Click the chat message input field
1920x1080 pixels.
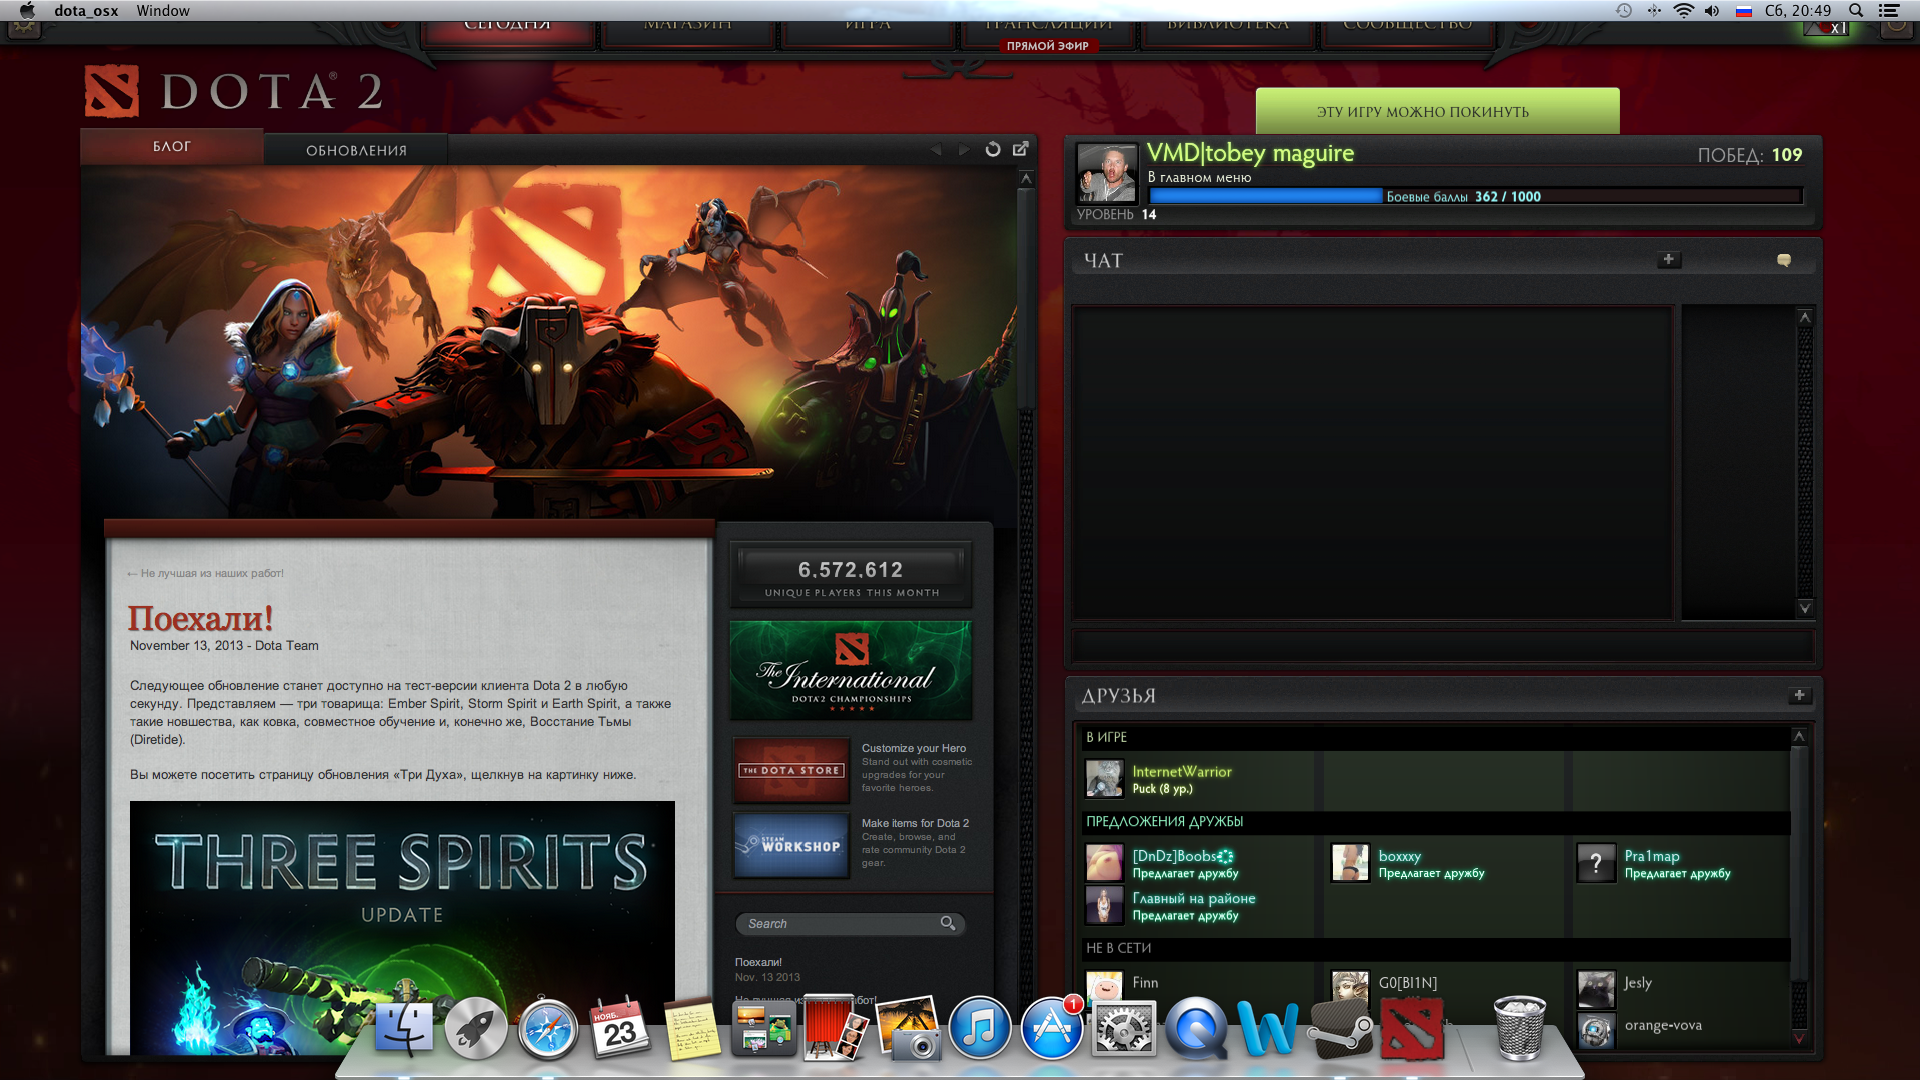(x=1442, y=645)
